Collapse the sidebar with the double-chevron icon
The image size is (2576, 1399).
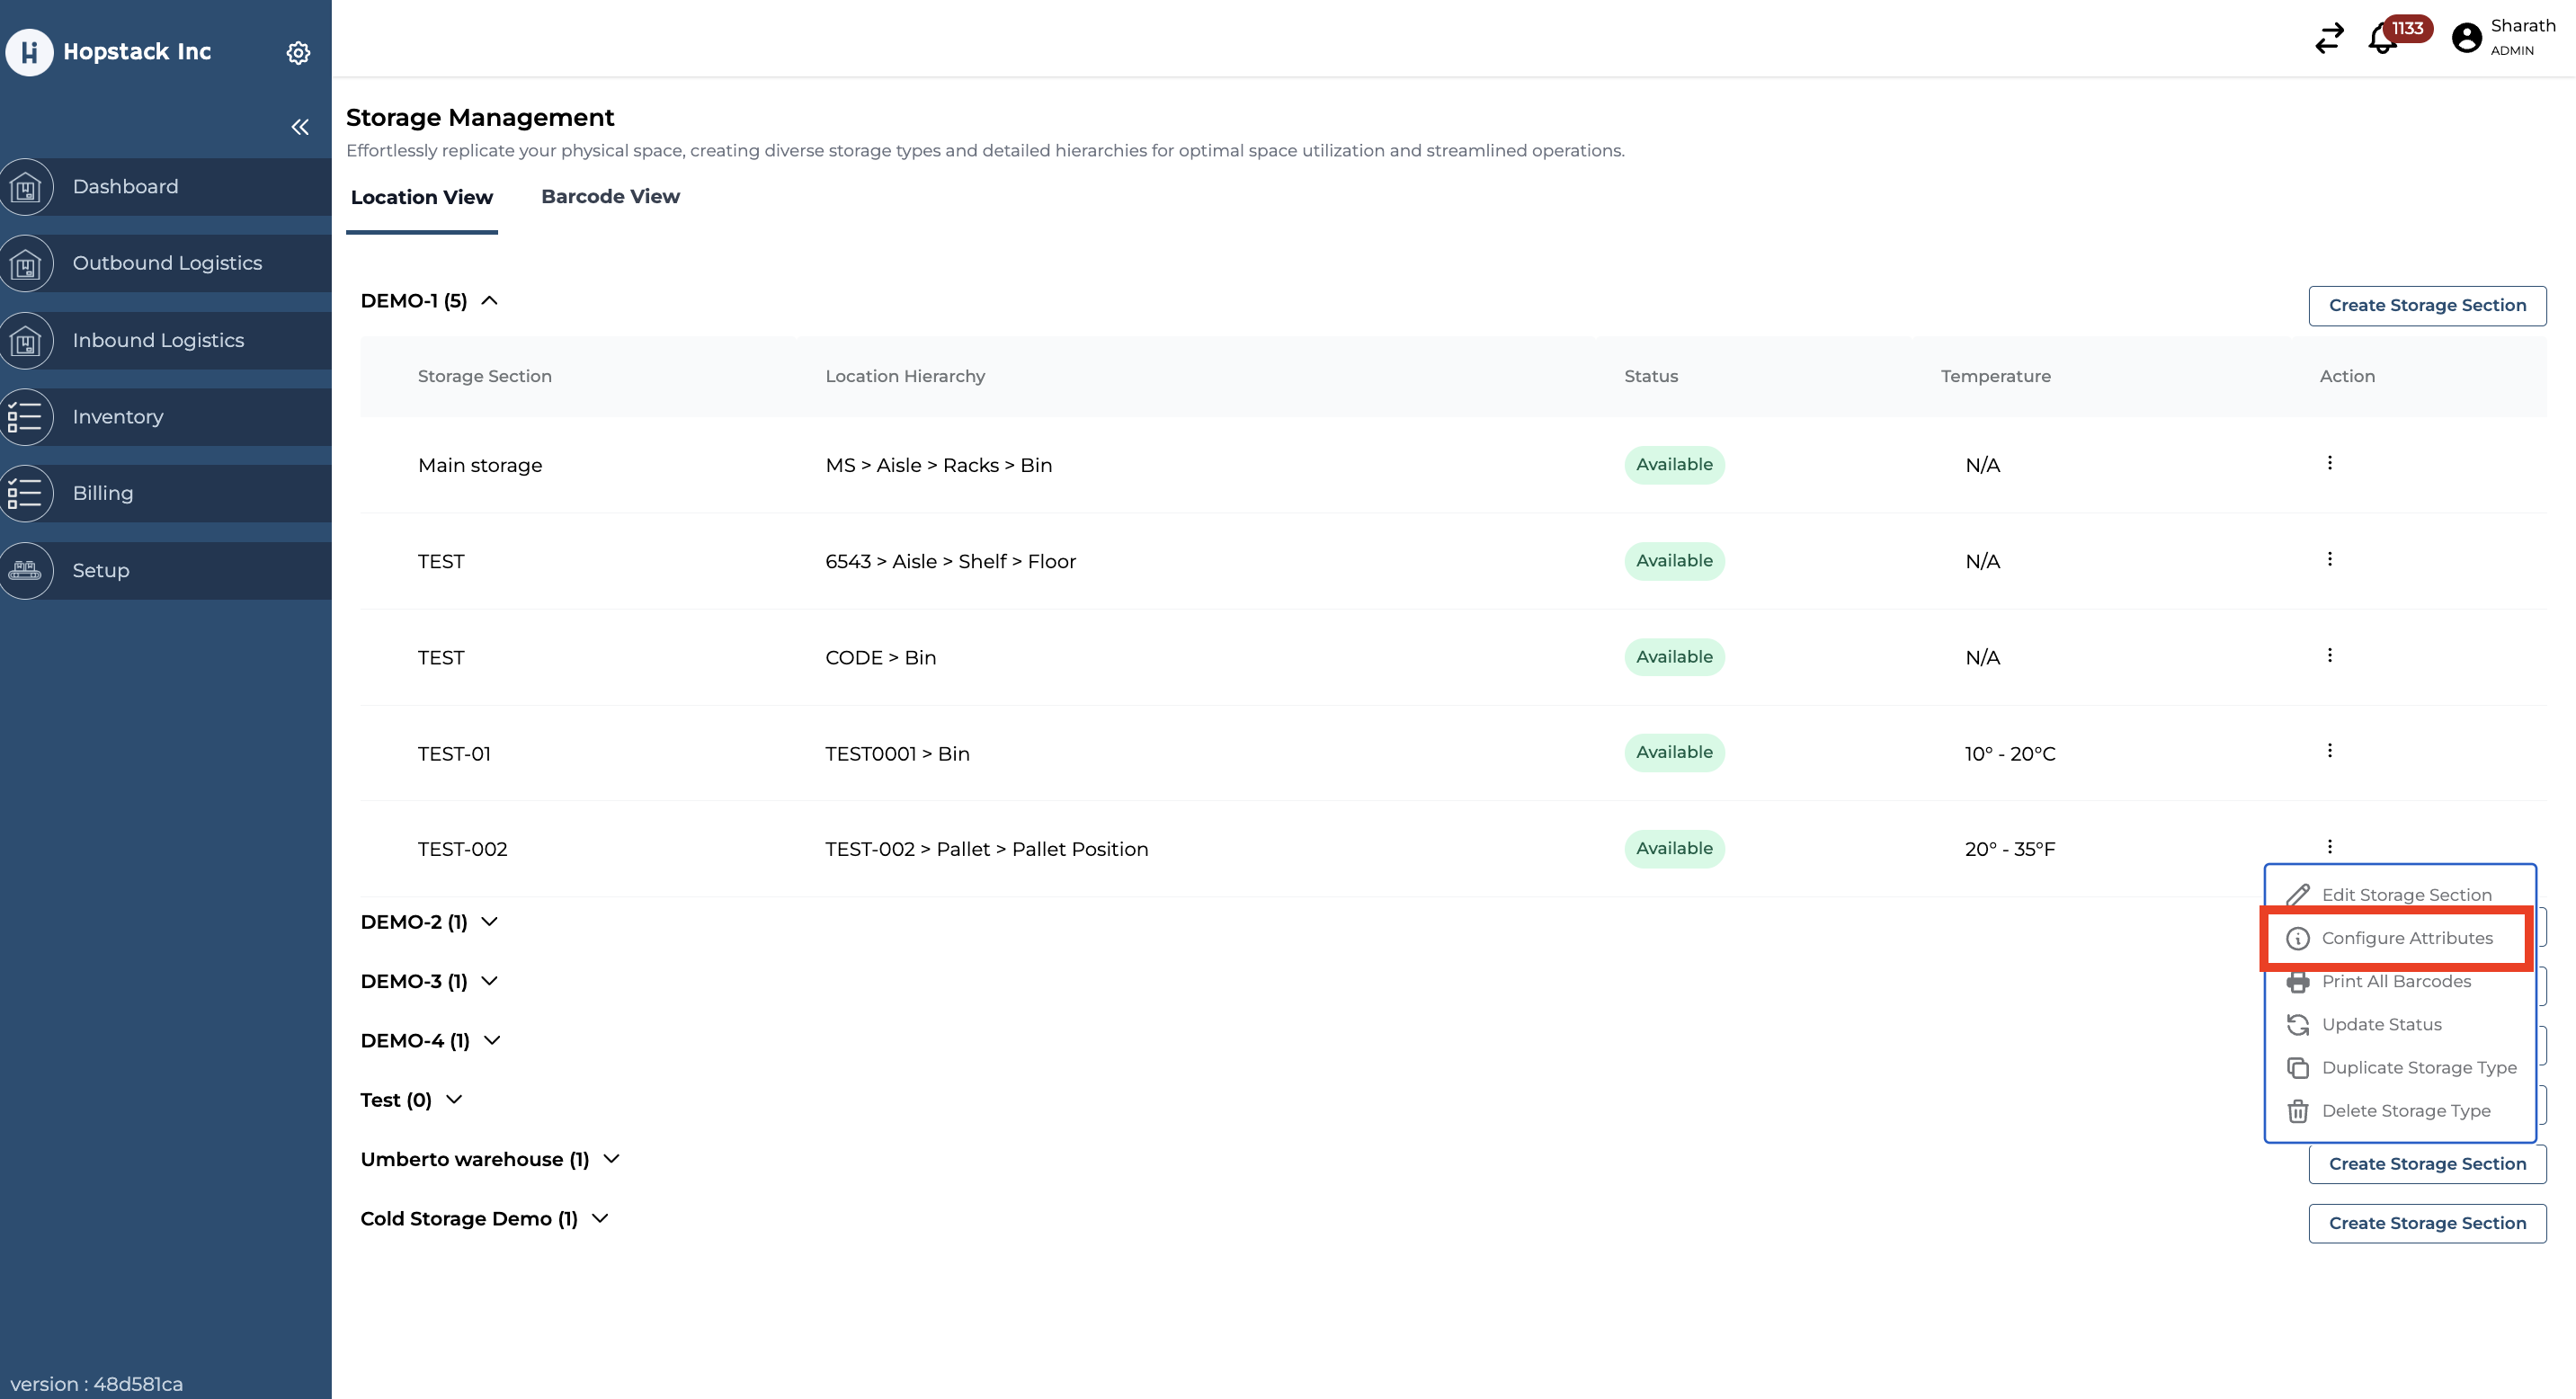(x=299, y=127)
